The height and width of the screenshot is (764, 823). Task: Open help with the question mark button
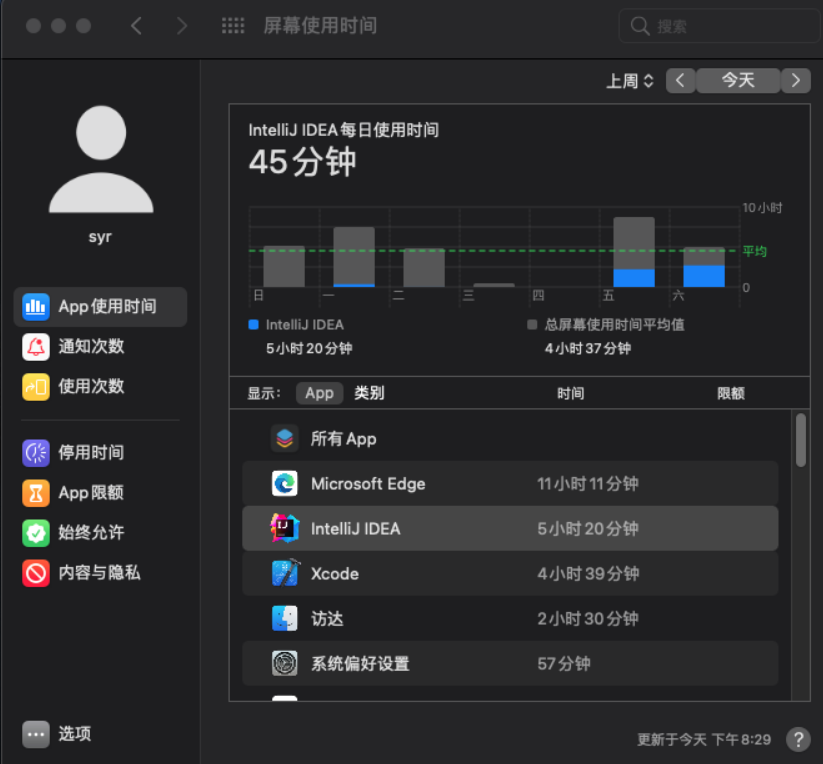[798, 739]
